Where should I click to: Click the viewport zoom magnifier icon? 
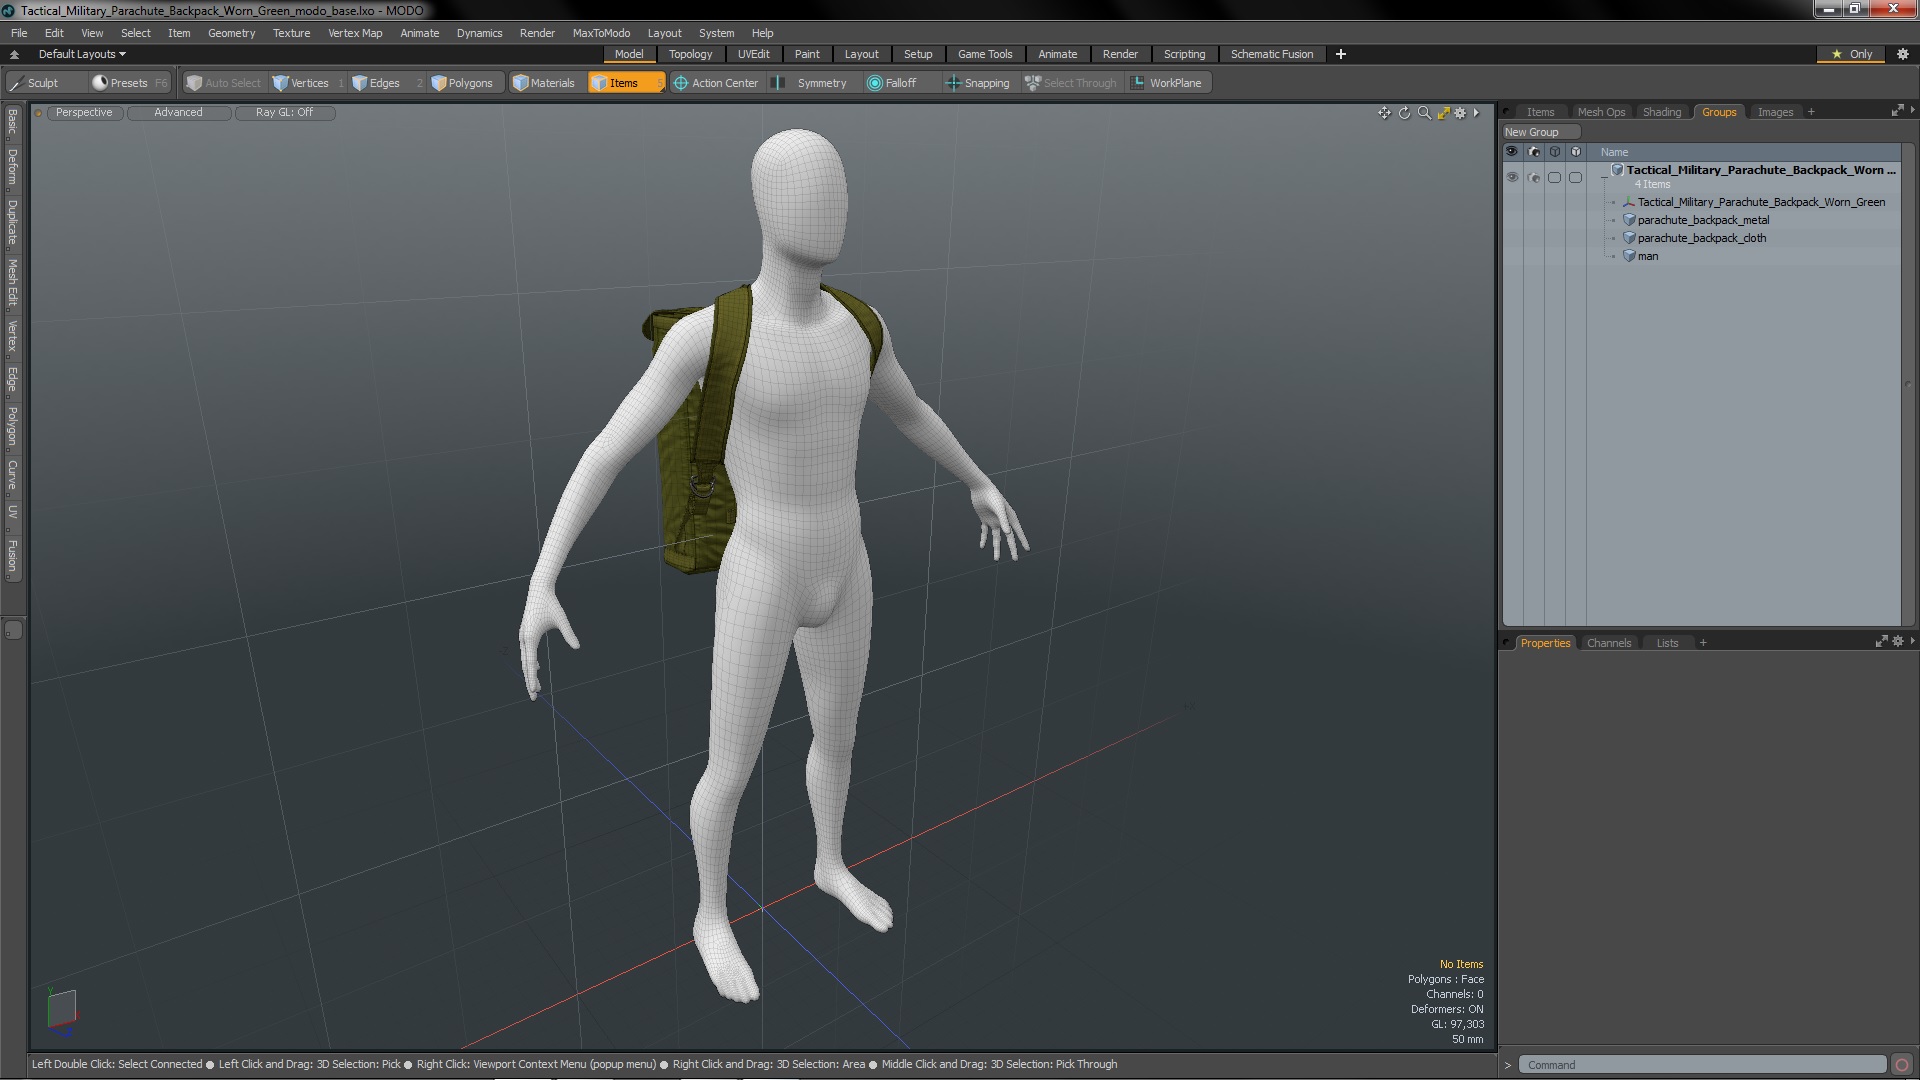(x=1424, y=113)
